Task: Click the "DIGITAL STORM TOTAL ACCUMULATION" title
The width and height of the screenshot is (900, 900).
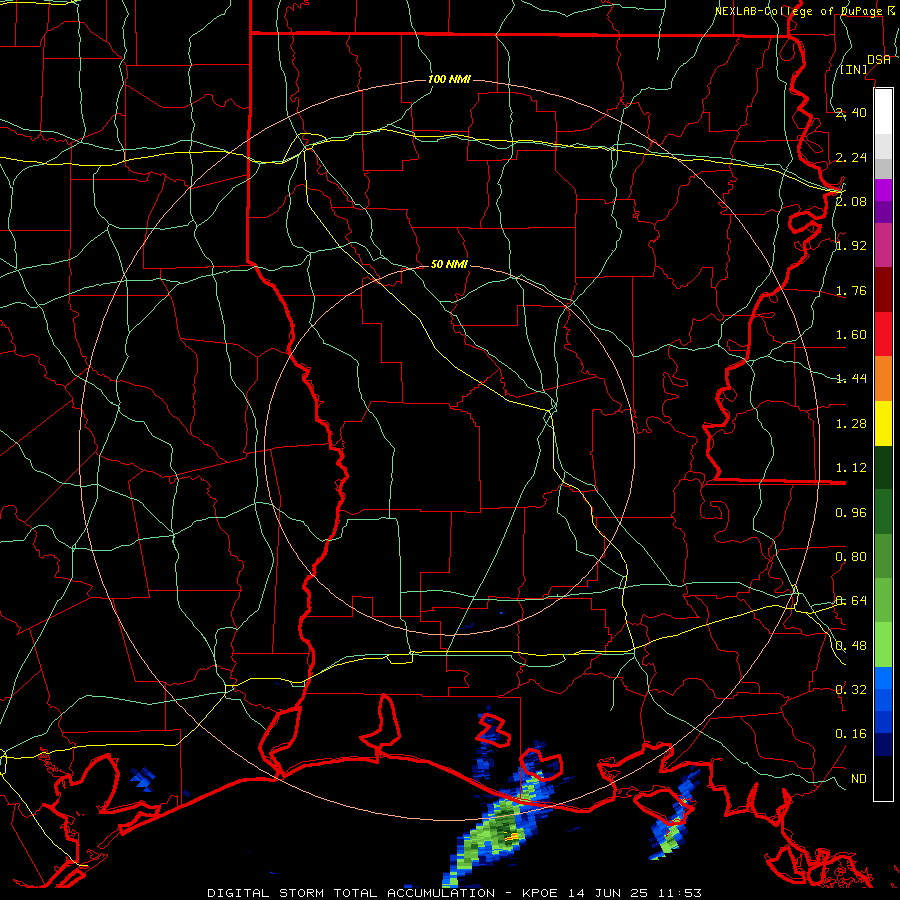Action: click(351, 893)
